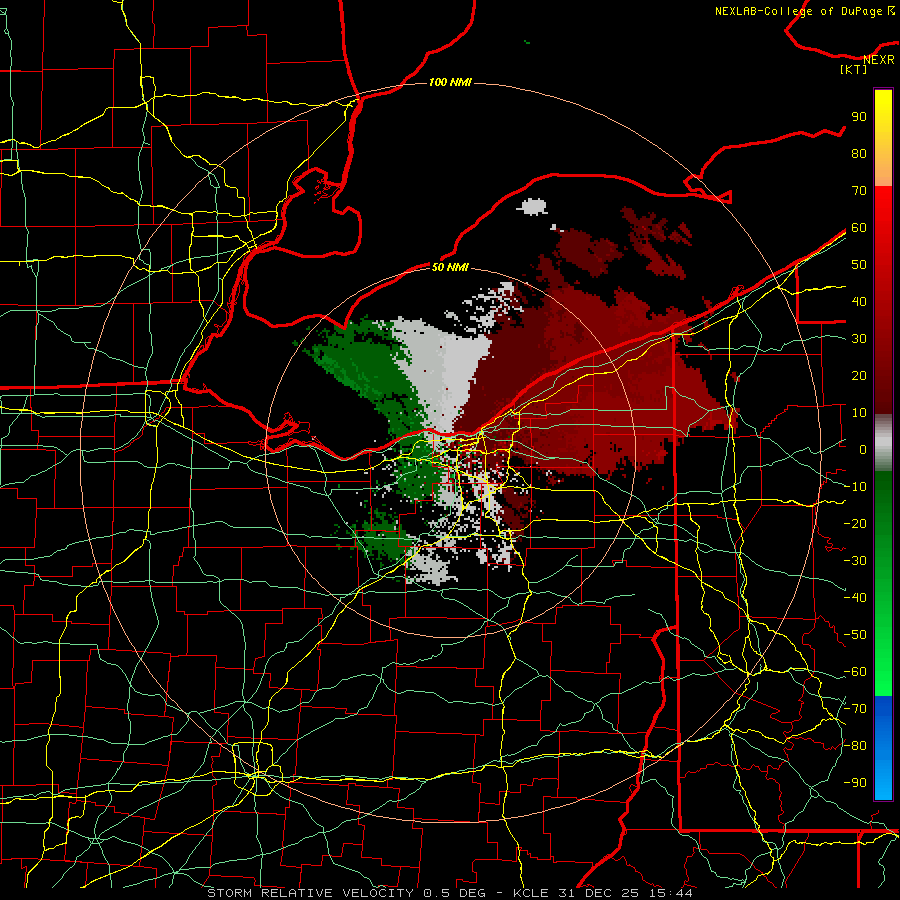Image resolution: width=900 pixels, height=900 pixels.
Task: Select the 0 value on the velocity scale
Action: click(863, 449)
